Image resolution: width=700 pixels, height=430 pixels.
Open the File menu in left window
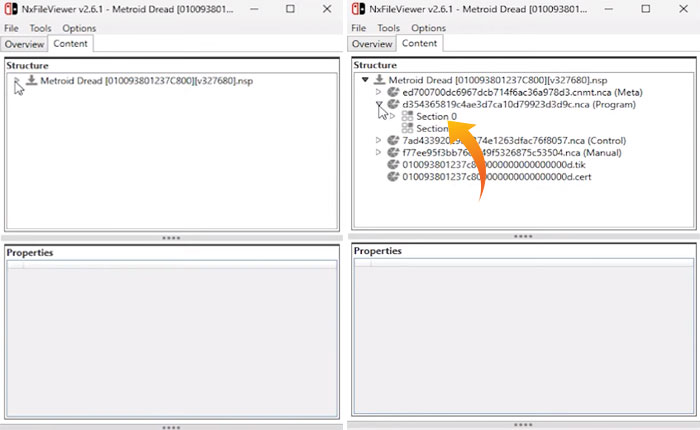(11, 28)
